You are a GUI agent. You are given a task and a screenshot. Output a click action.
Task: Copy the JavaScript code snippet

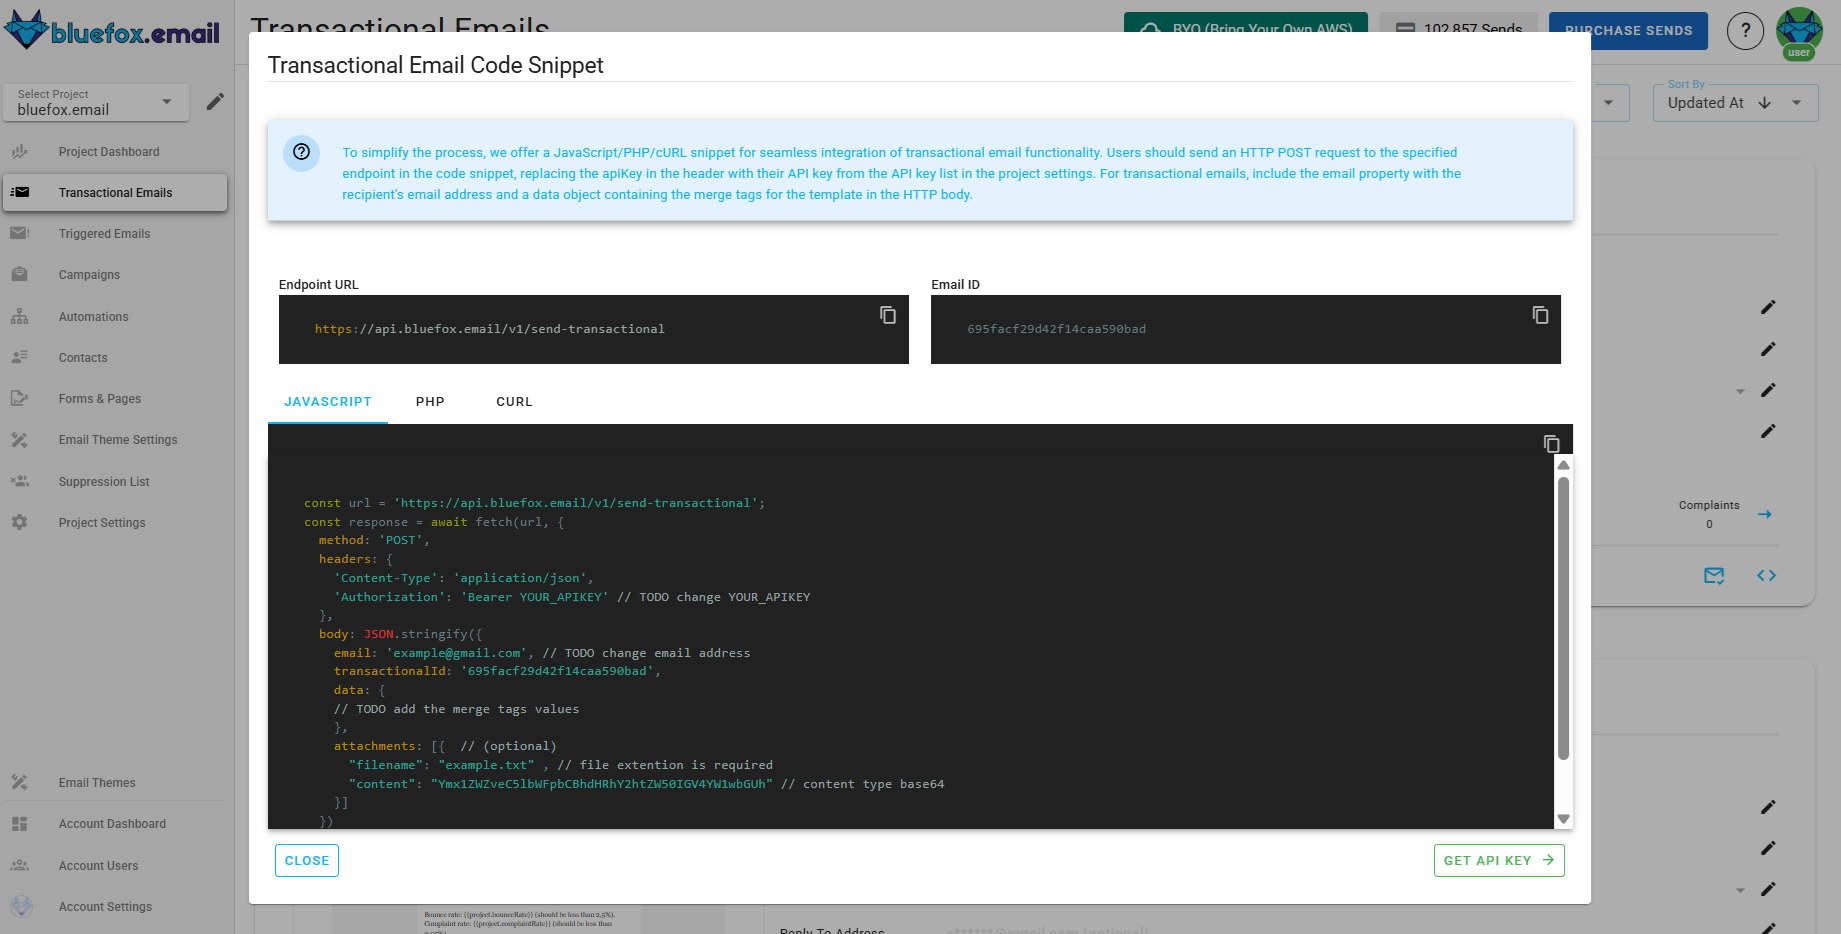pyautogui.click(x=1551, y=443)
